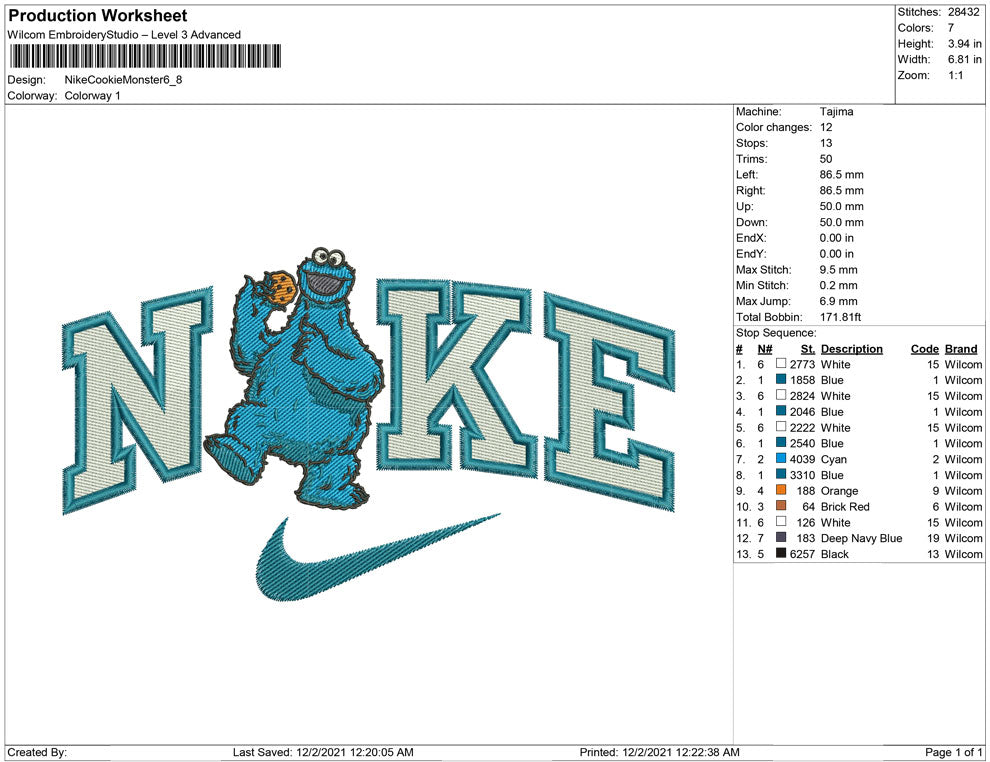Click the Max Jump value '6.9 mm'
The width and height of the screenshot is (990, 762).
click(x=838, y=301)
